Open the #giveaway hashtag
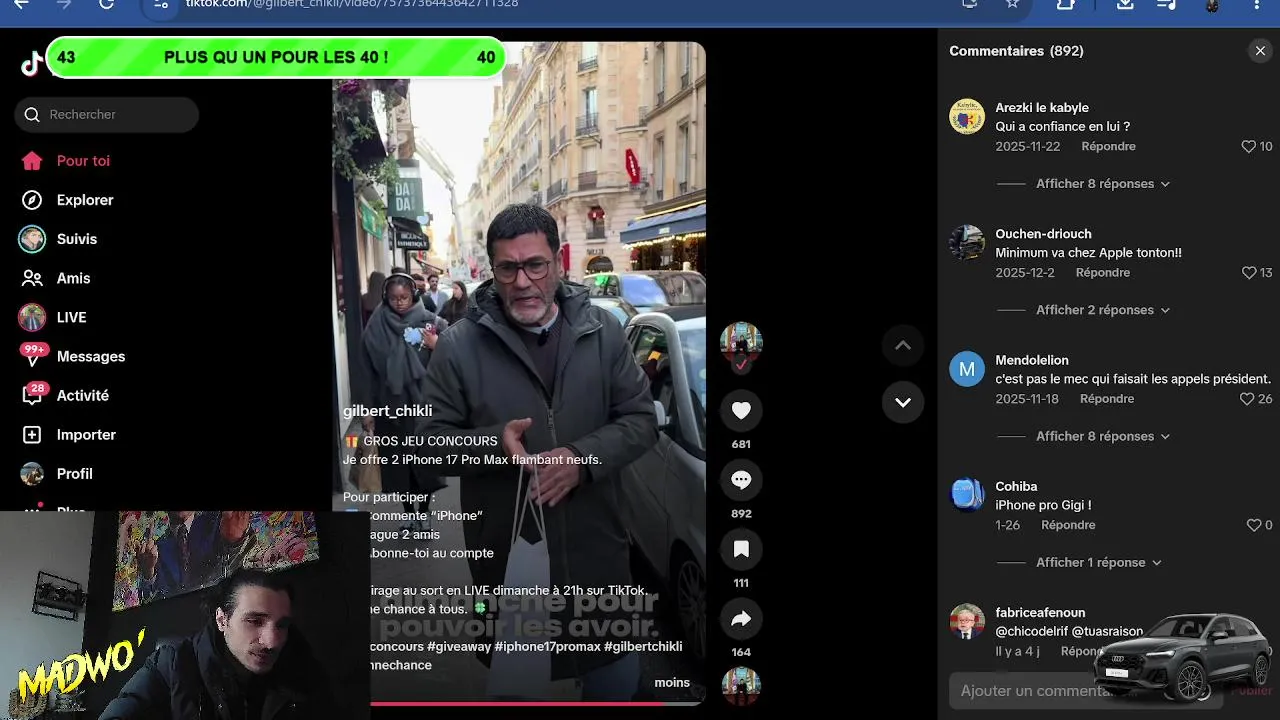Viewport: 1280px width, 720px height. point(458,646)
